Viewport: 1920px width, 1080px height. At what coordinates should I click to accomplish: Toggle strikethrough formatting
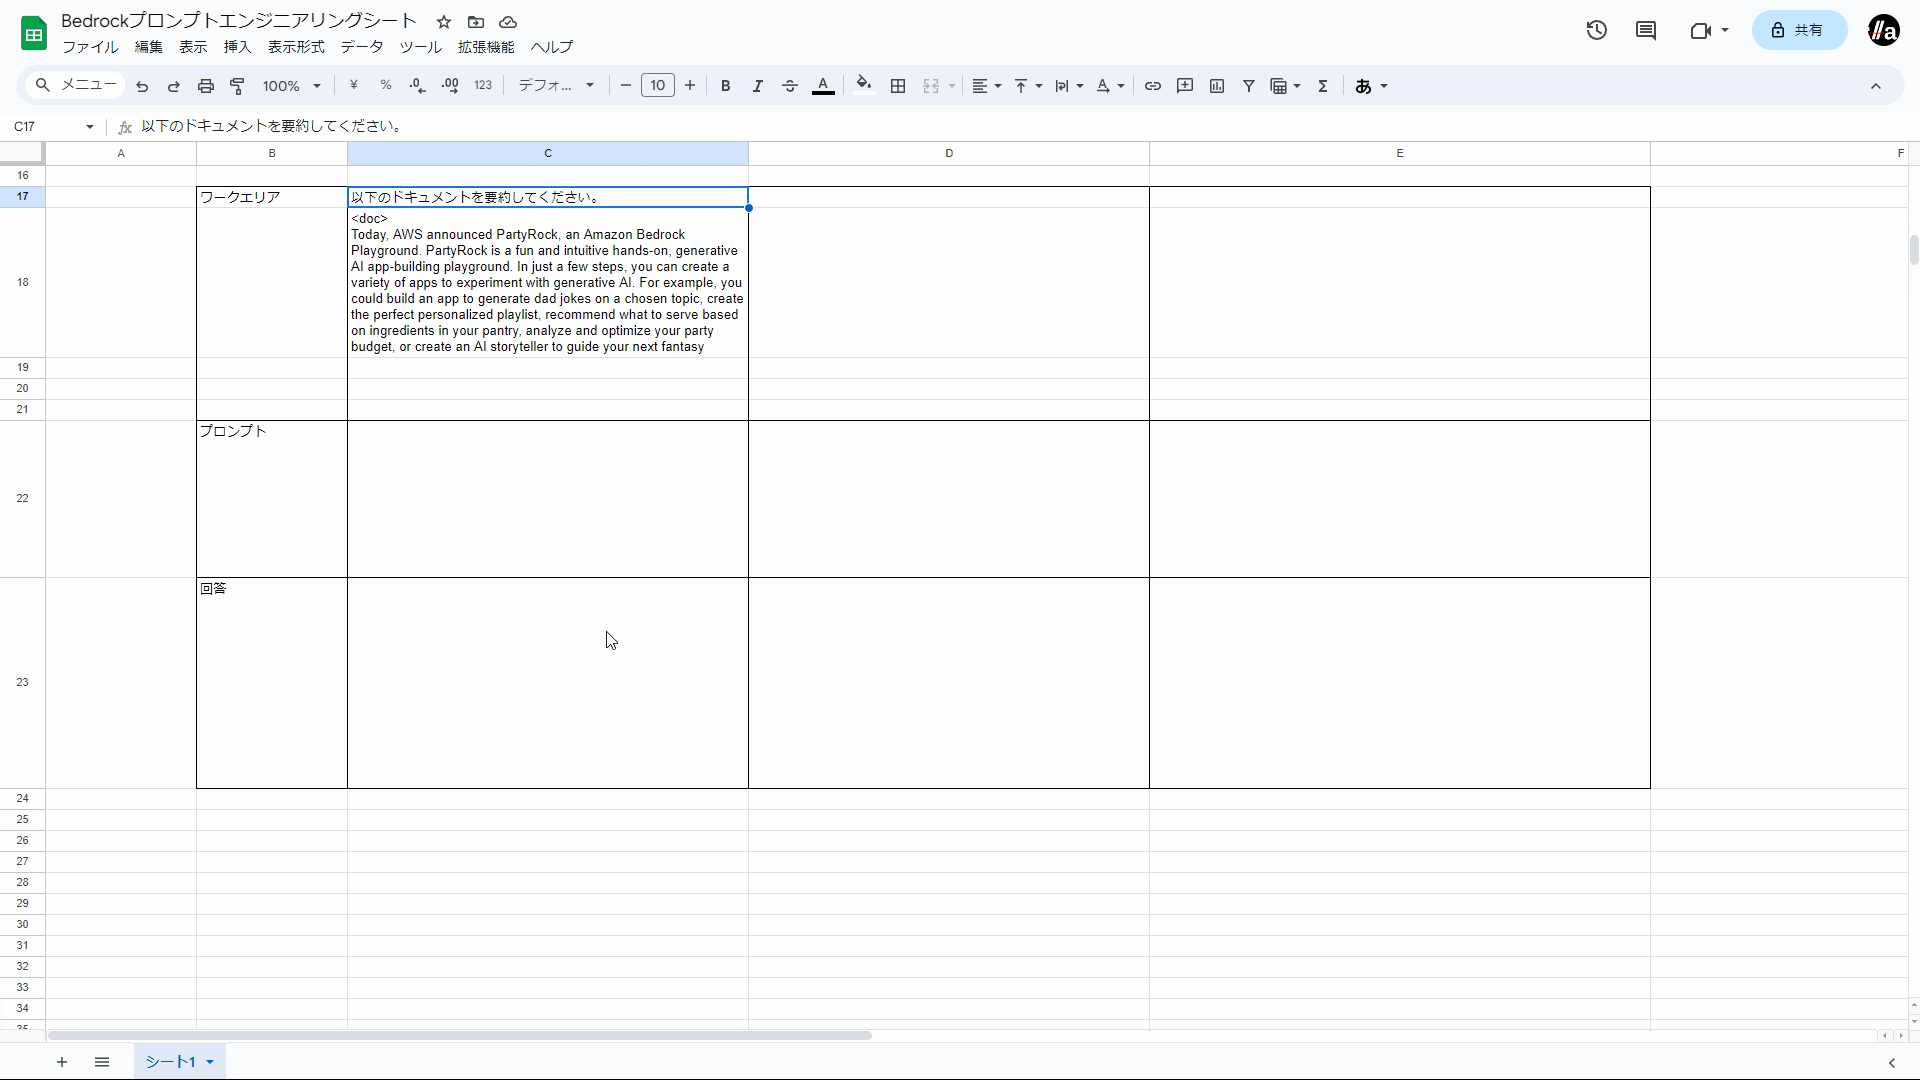pyautogui.click(x=790, y=86)
